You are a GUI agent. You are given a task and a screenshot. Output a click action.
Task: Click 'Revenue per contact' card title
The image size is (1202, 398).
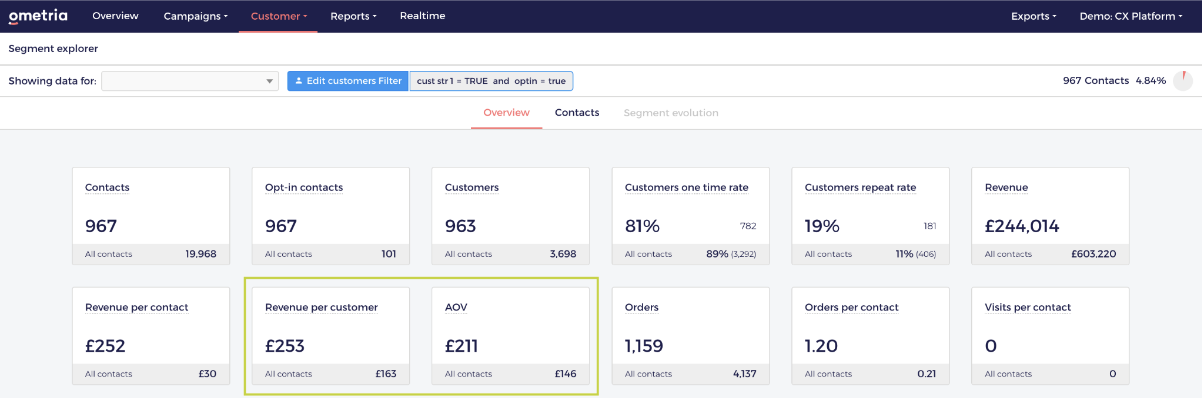[136, 307]
